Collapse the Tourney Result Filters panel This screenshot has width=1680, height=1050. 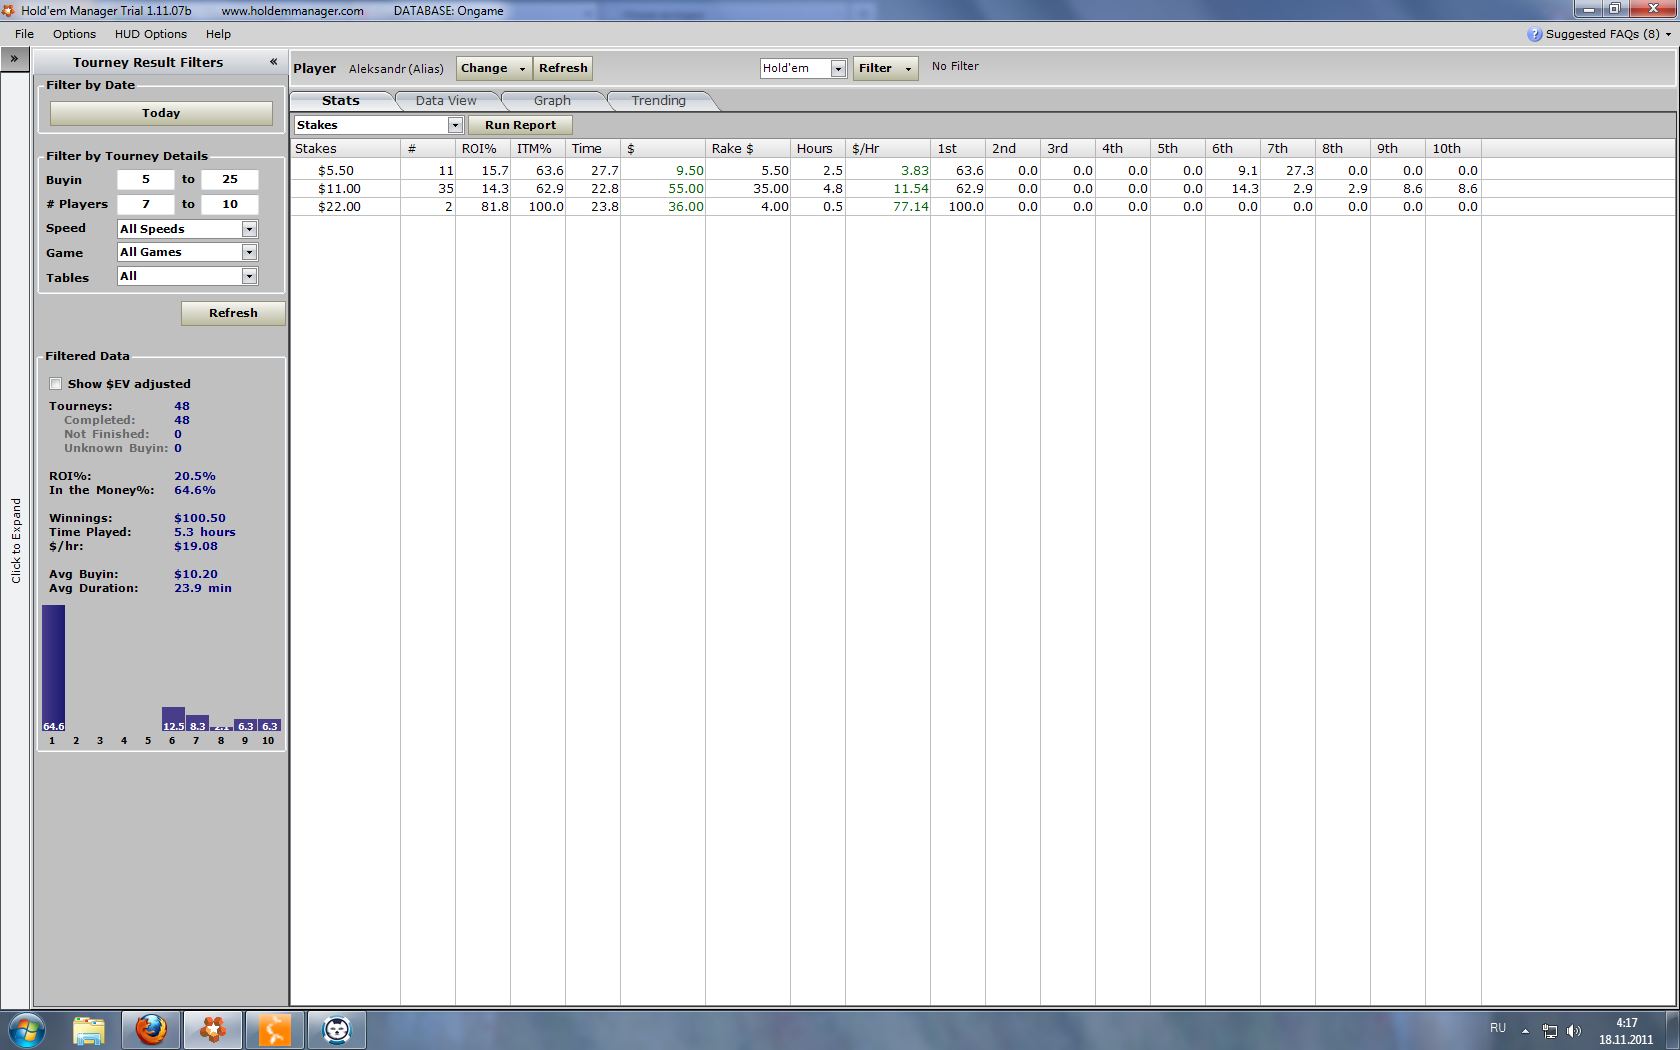point(273,62)
